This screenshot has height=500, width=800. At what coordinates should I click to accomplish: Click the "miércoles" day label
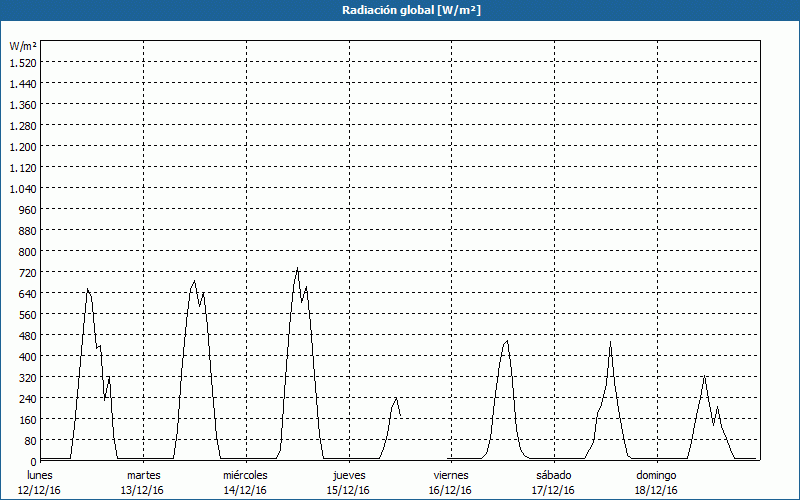245,475
